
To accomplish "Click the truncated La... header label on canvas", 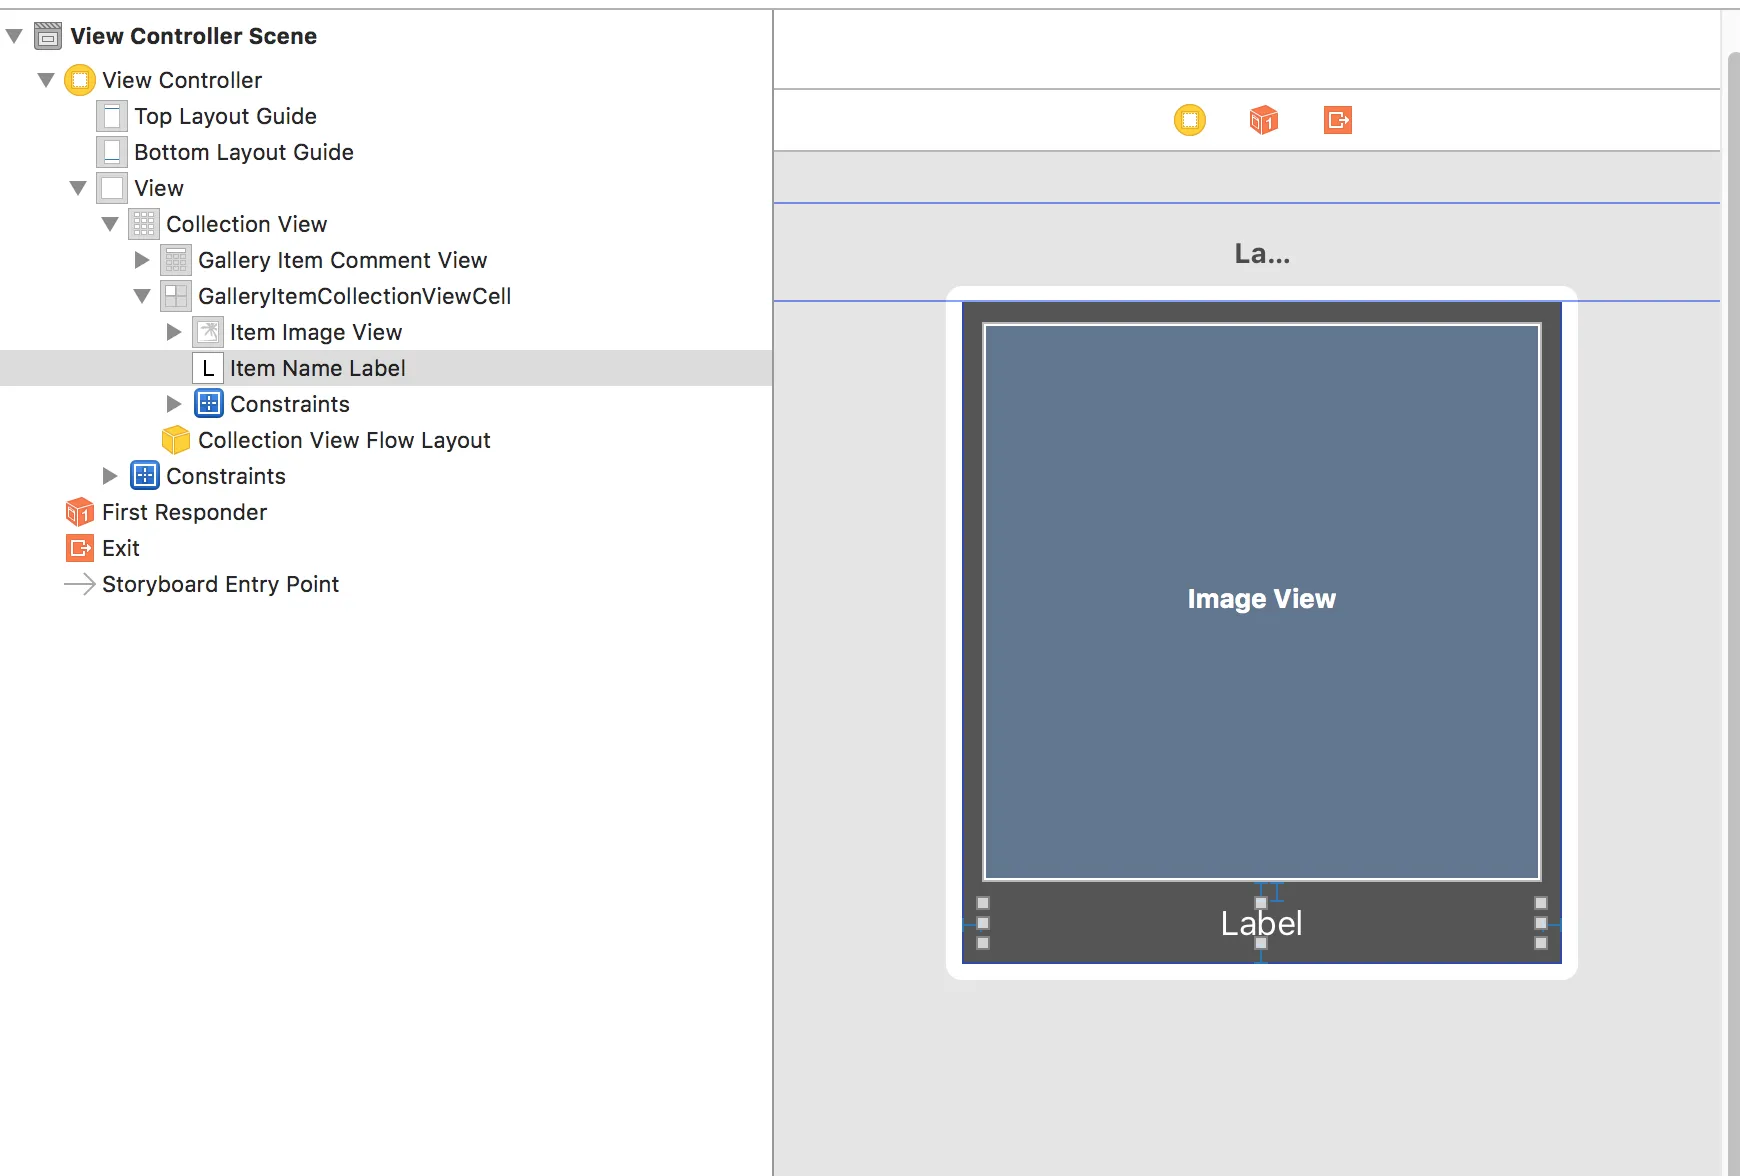I will click(x=1262, y=253).
